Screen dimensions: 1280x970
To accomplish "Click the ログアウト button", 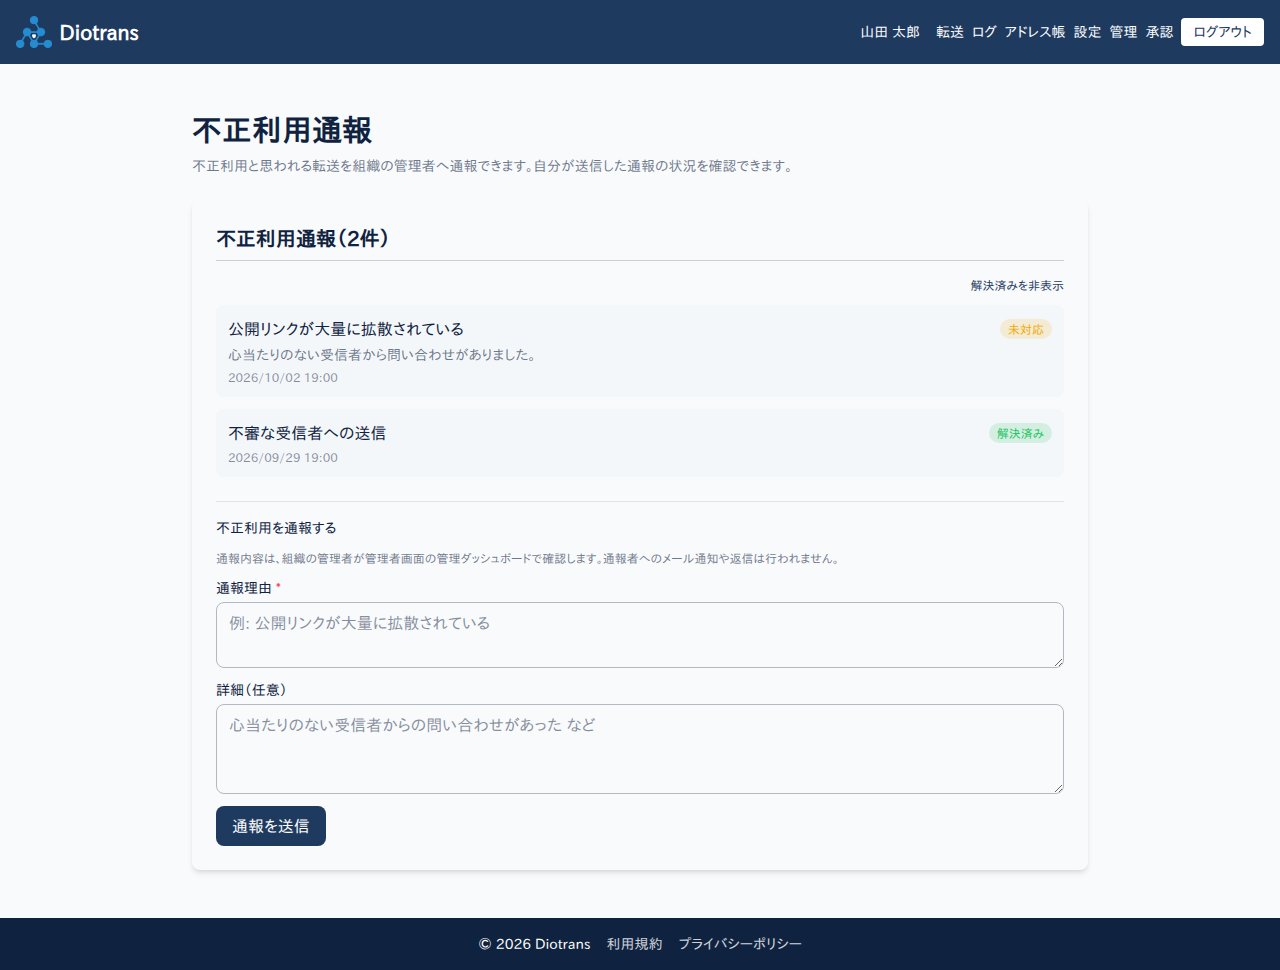I will tap(1222, 32).
